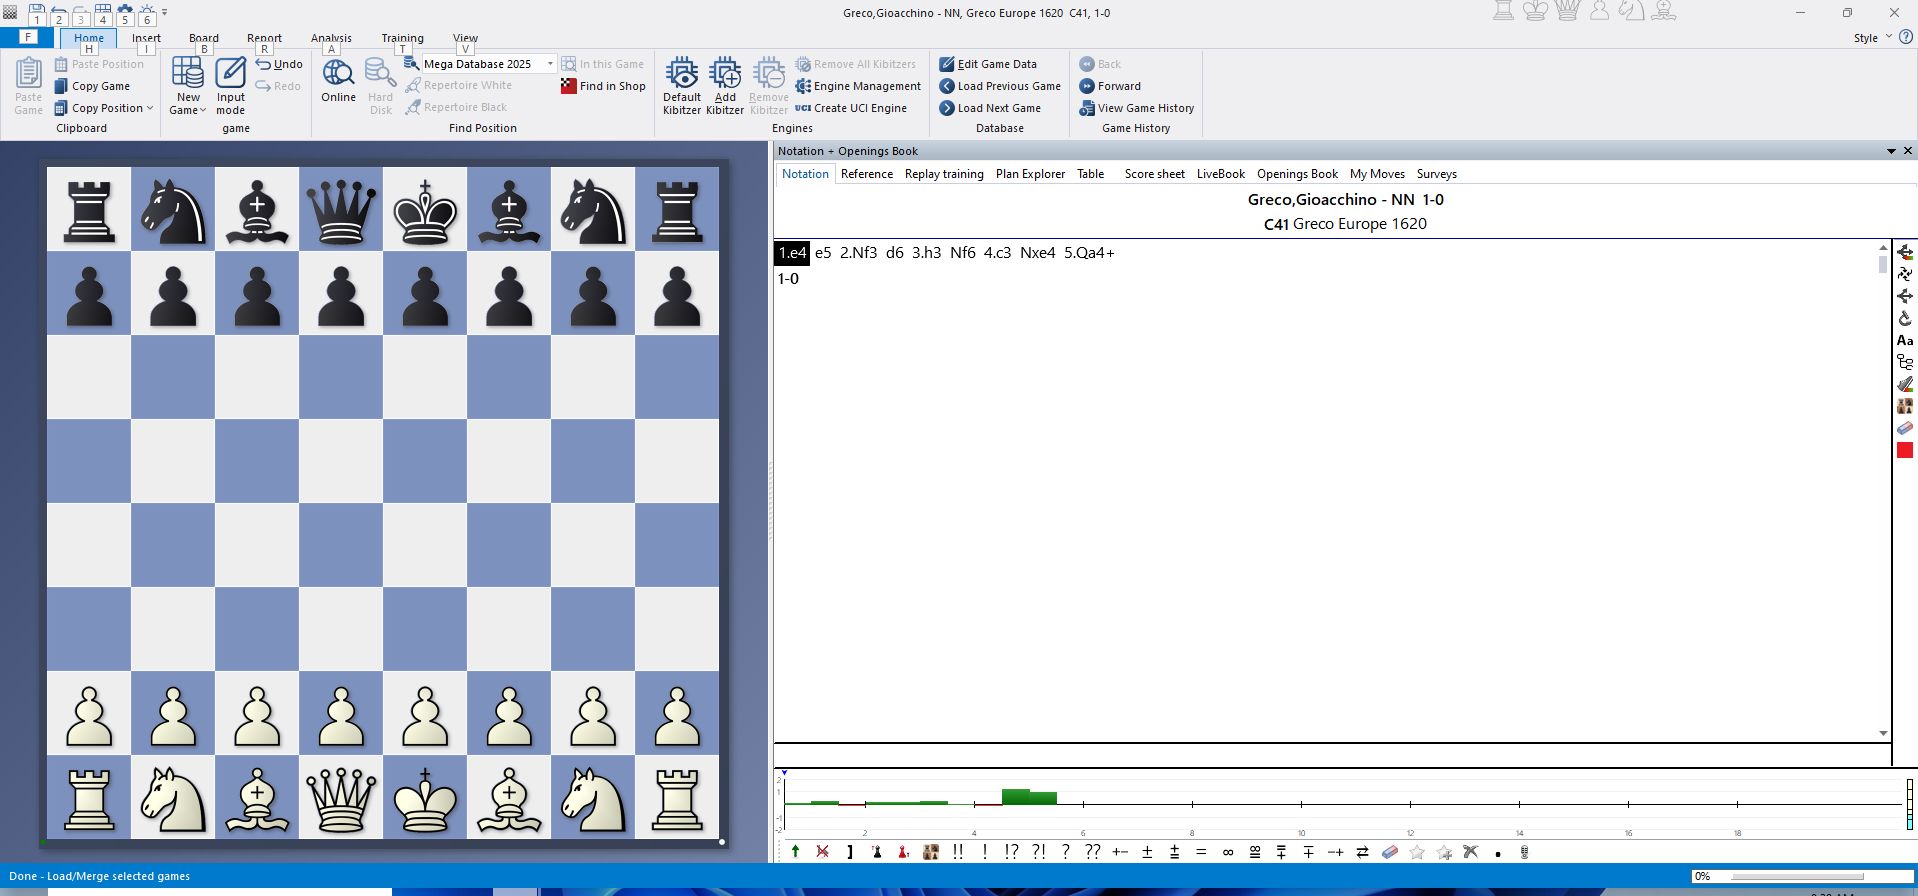
Task: Add the !! brilliant move annotation
Action: point(958,852)
